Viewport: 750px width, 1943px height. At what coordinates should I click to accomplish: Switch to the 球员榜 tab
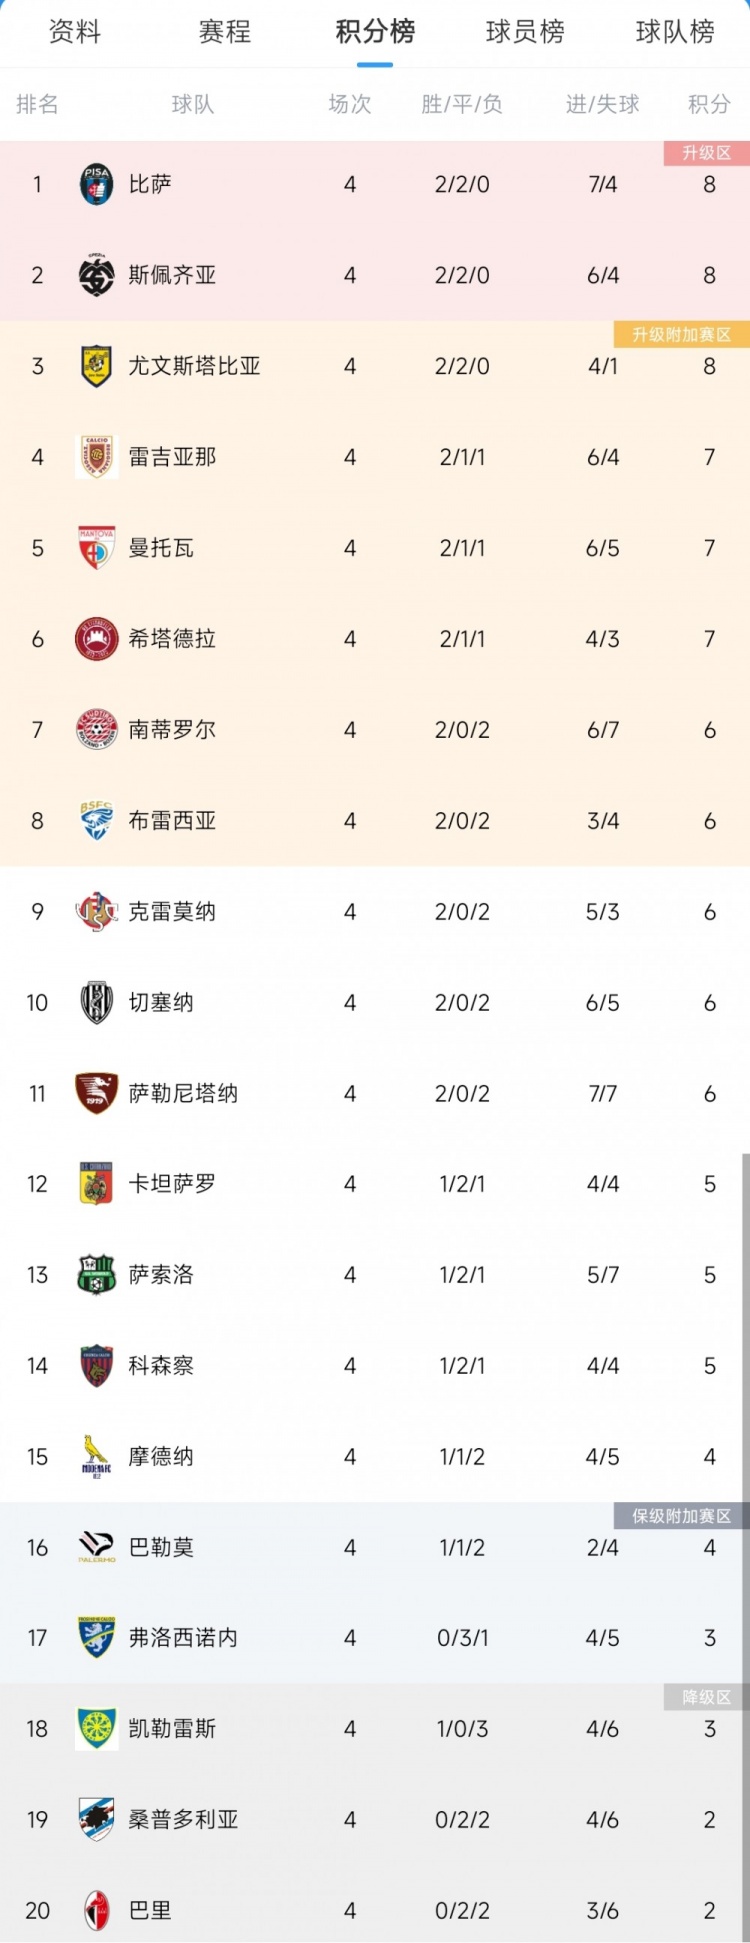pos(525,32)
